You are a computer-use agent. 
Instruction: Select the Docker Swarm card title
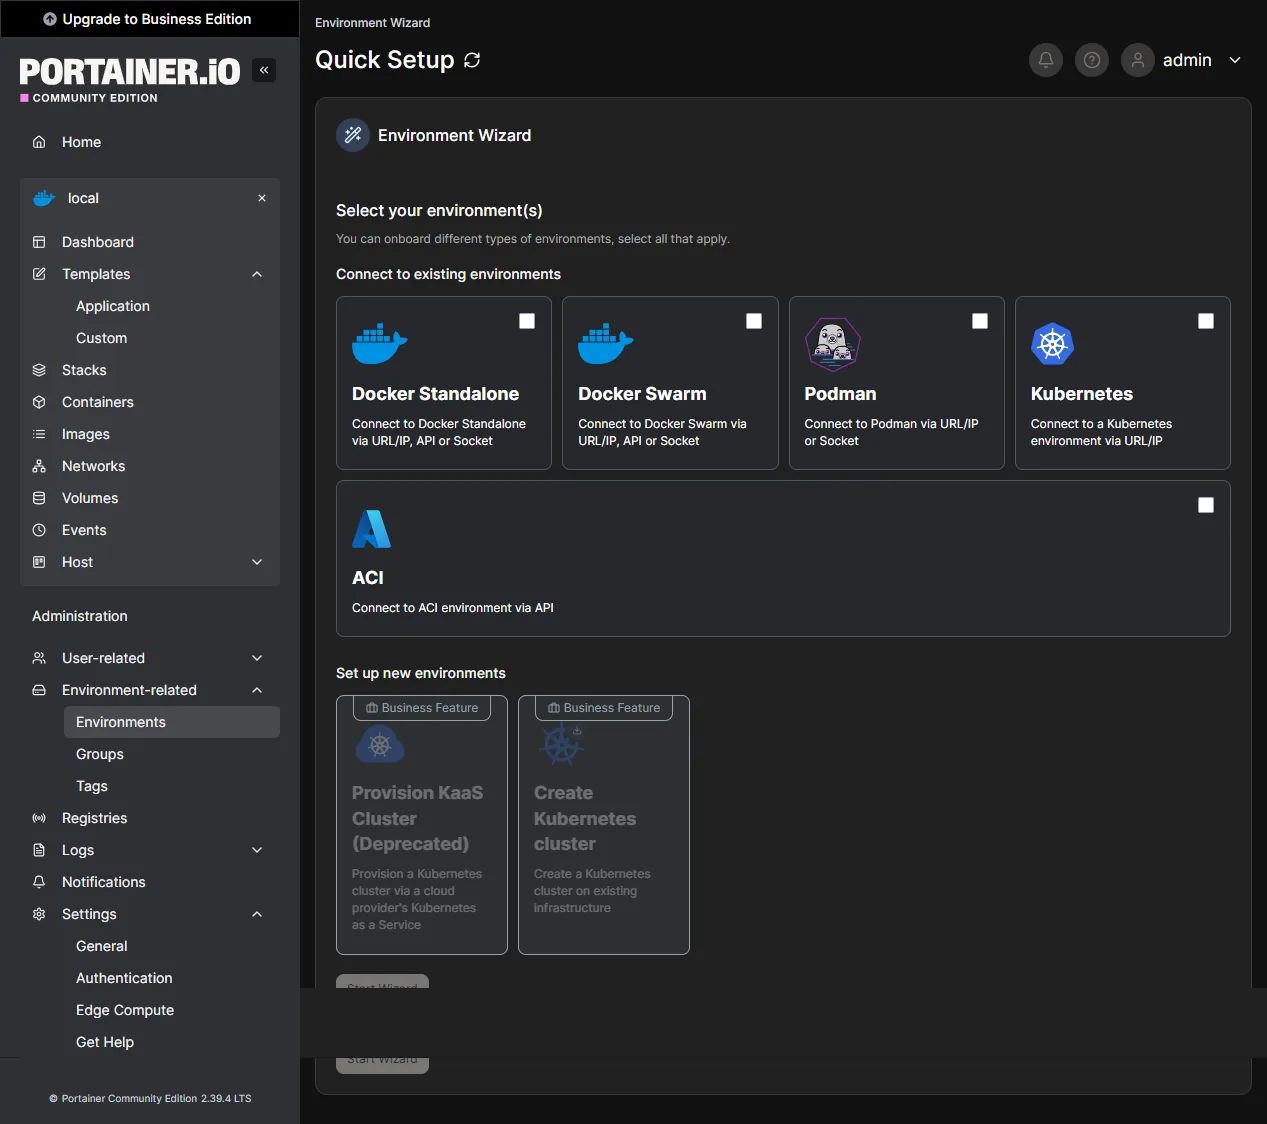pyautogui.click(x=642, y=394)
